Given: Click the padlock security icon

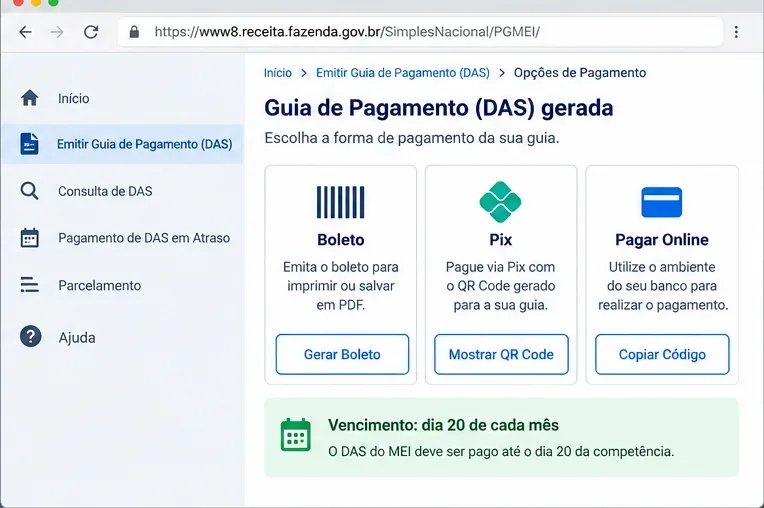Looking at the screenshot, I should (134, 32).
